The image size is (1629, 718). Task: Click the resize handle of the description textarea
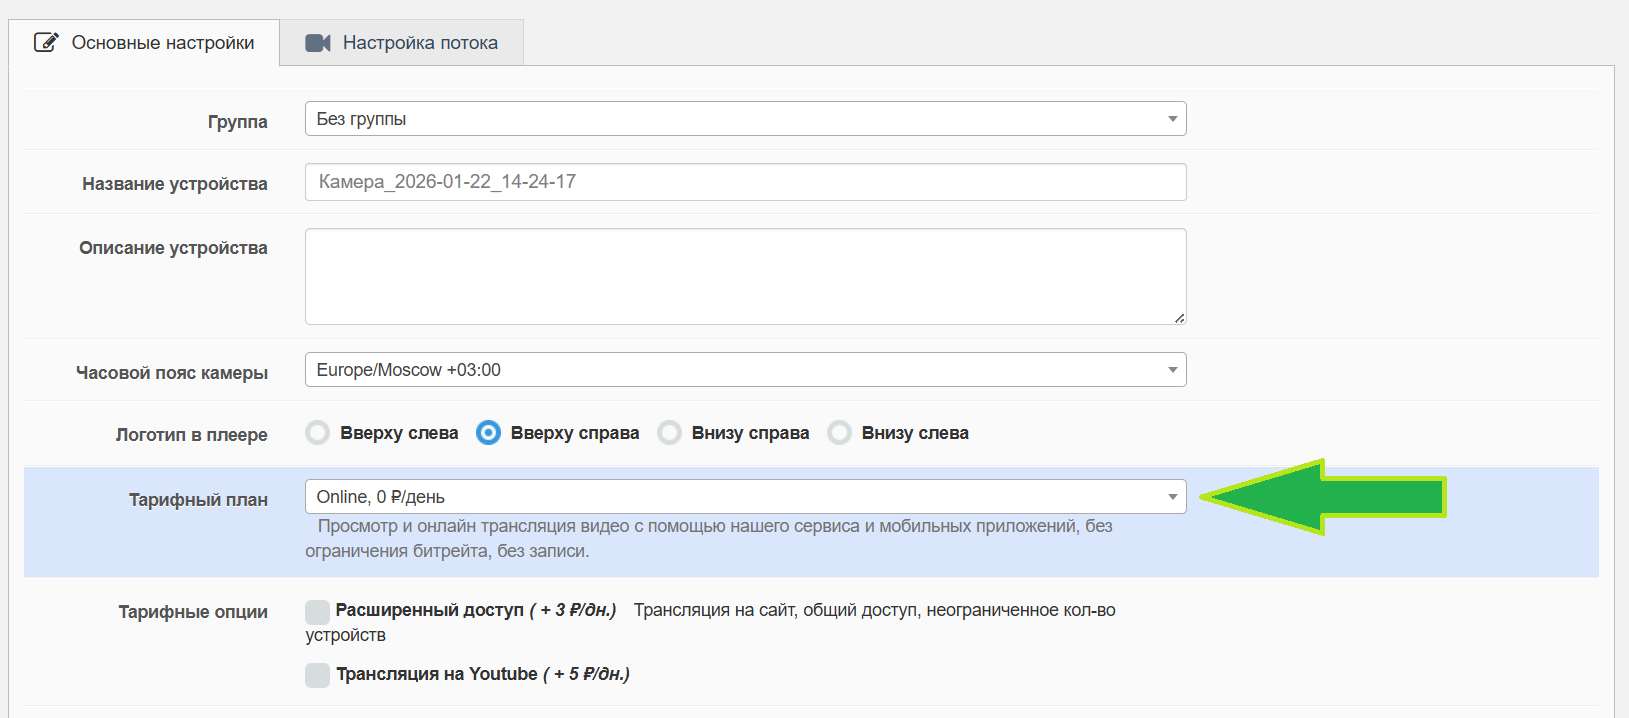tap(1179, 317)
